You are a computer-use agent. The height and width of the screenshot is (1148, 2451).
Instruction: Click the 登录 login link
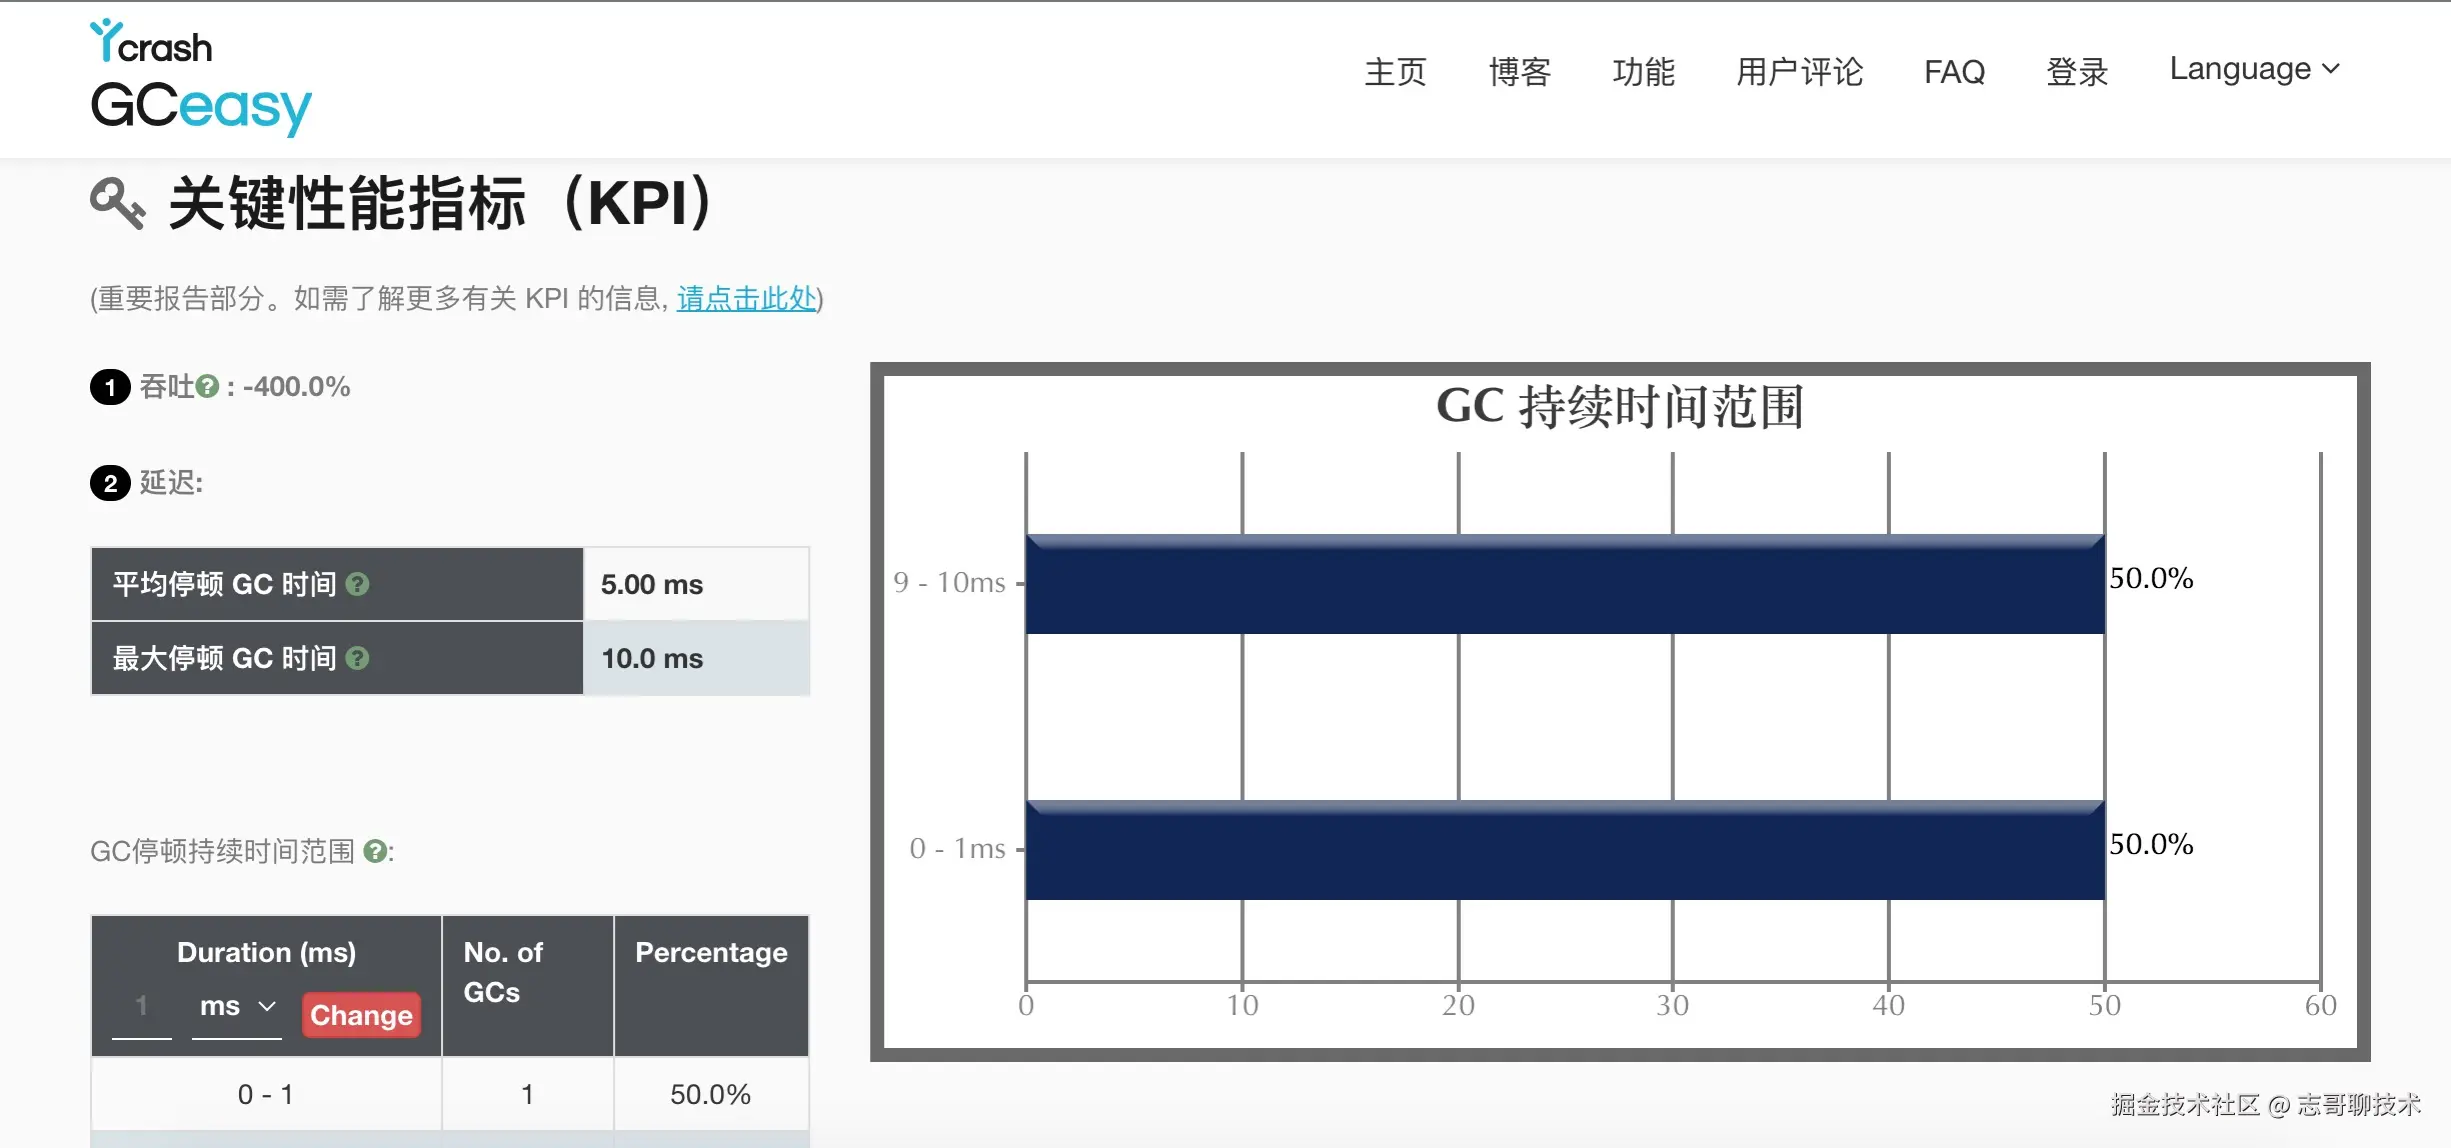tap(2077, 72)
